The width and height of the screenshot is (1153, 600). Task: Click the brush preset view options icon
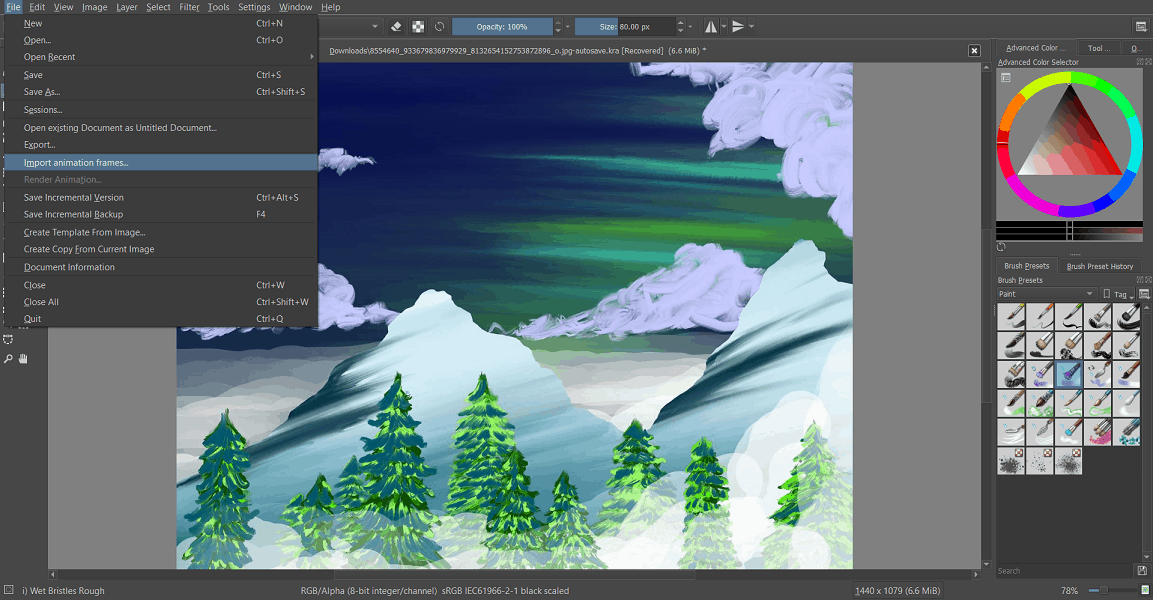(1144, 294)
